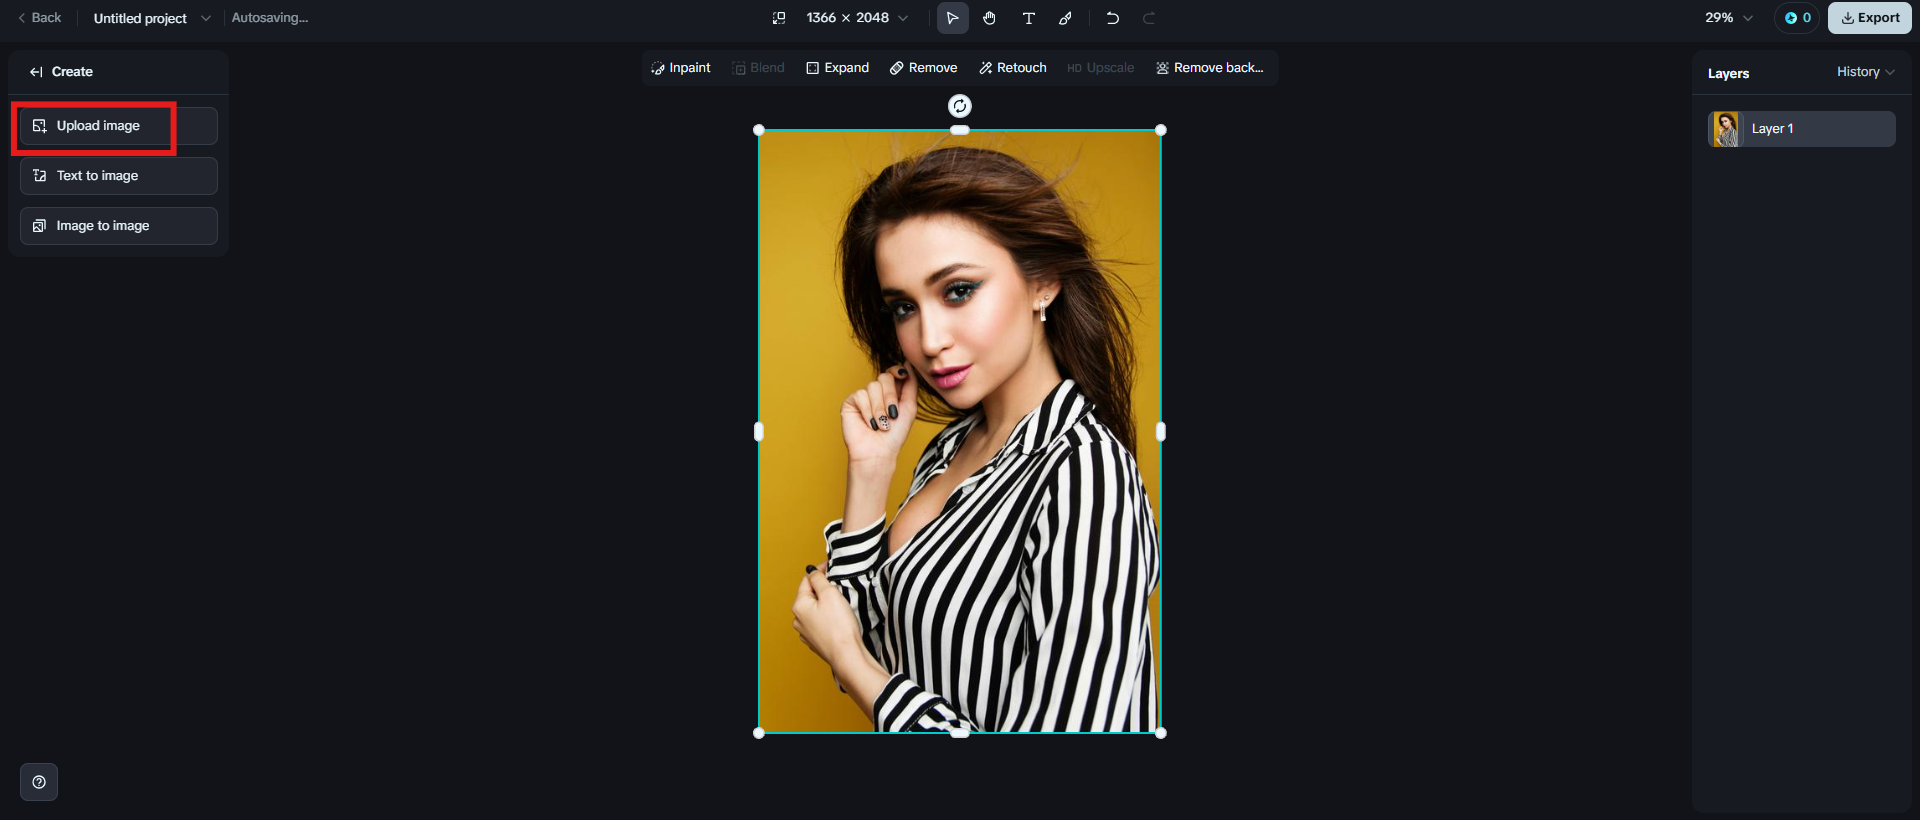Redo the last undone action
The image size is (1920, 820).
(1149, 18)
